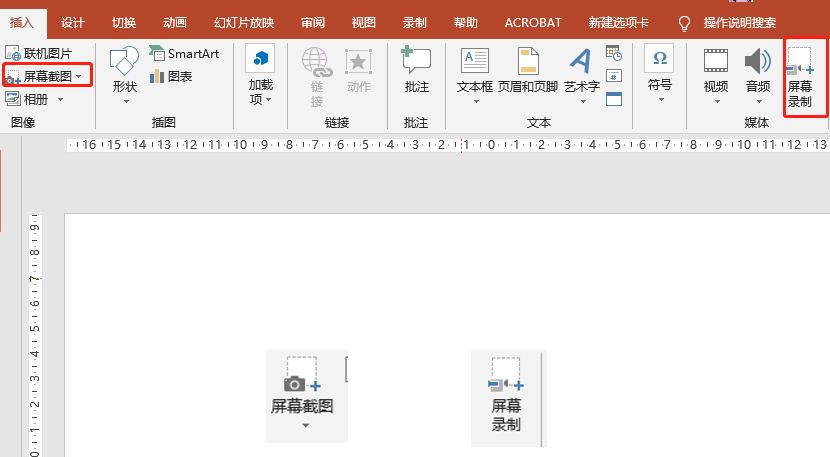The image size is (830, 457).
Task: Switch to the 新建选项卡 tab
Action: tap(619, 23)
